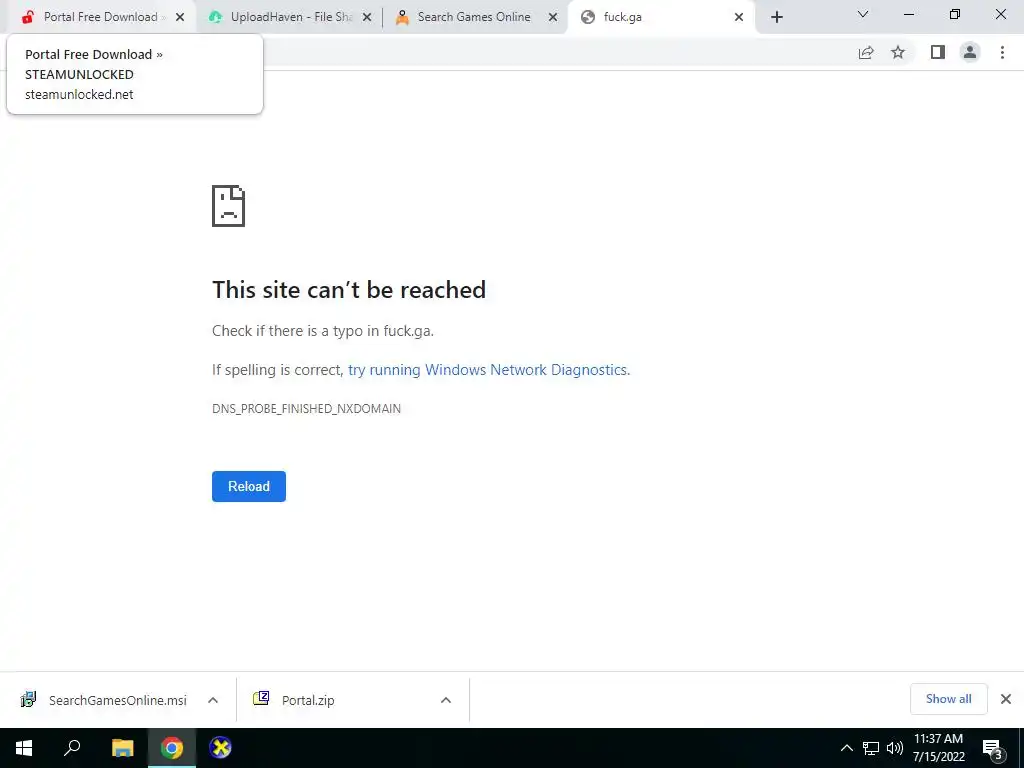This screenshot has height=768, width=1024.
Task: Open the network icon in the system tray
Action: 871,748
